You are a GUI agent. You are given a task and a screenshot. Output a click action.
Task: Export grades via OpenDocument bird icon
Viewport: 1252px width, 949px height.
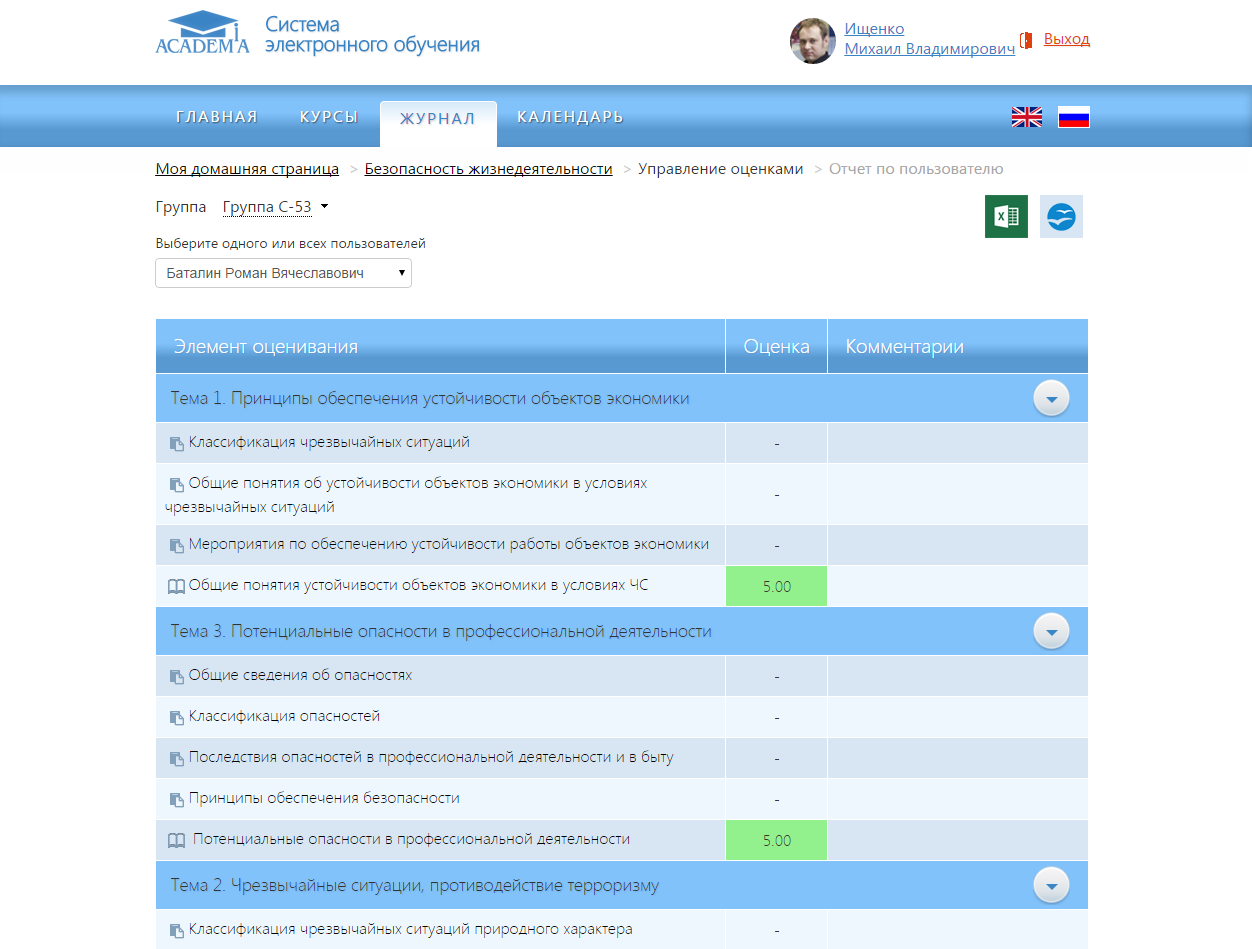click(x=1061, y=217)
